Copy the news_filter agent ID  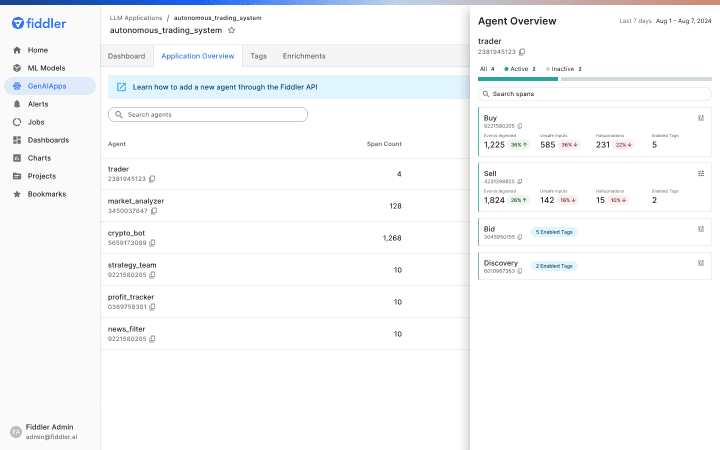[x=152, y=339]
